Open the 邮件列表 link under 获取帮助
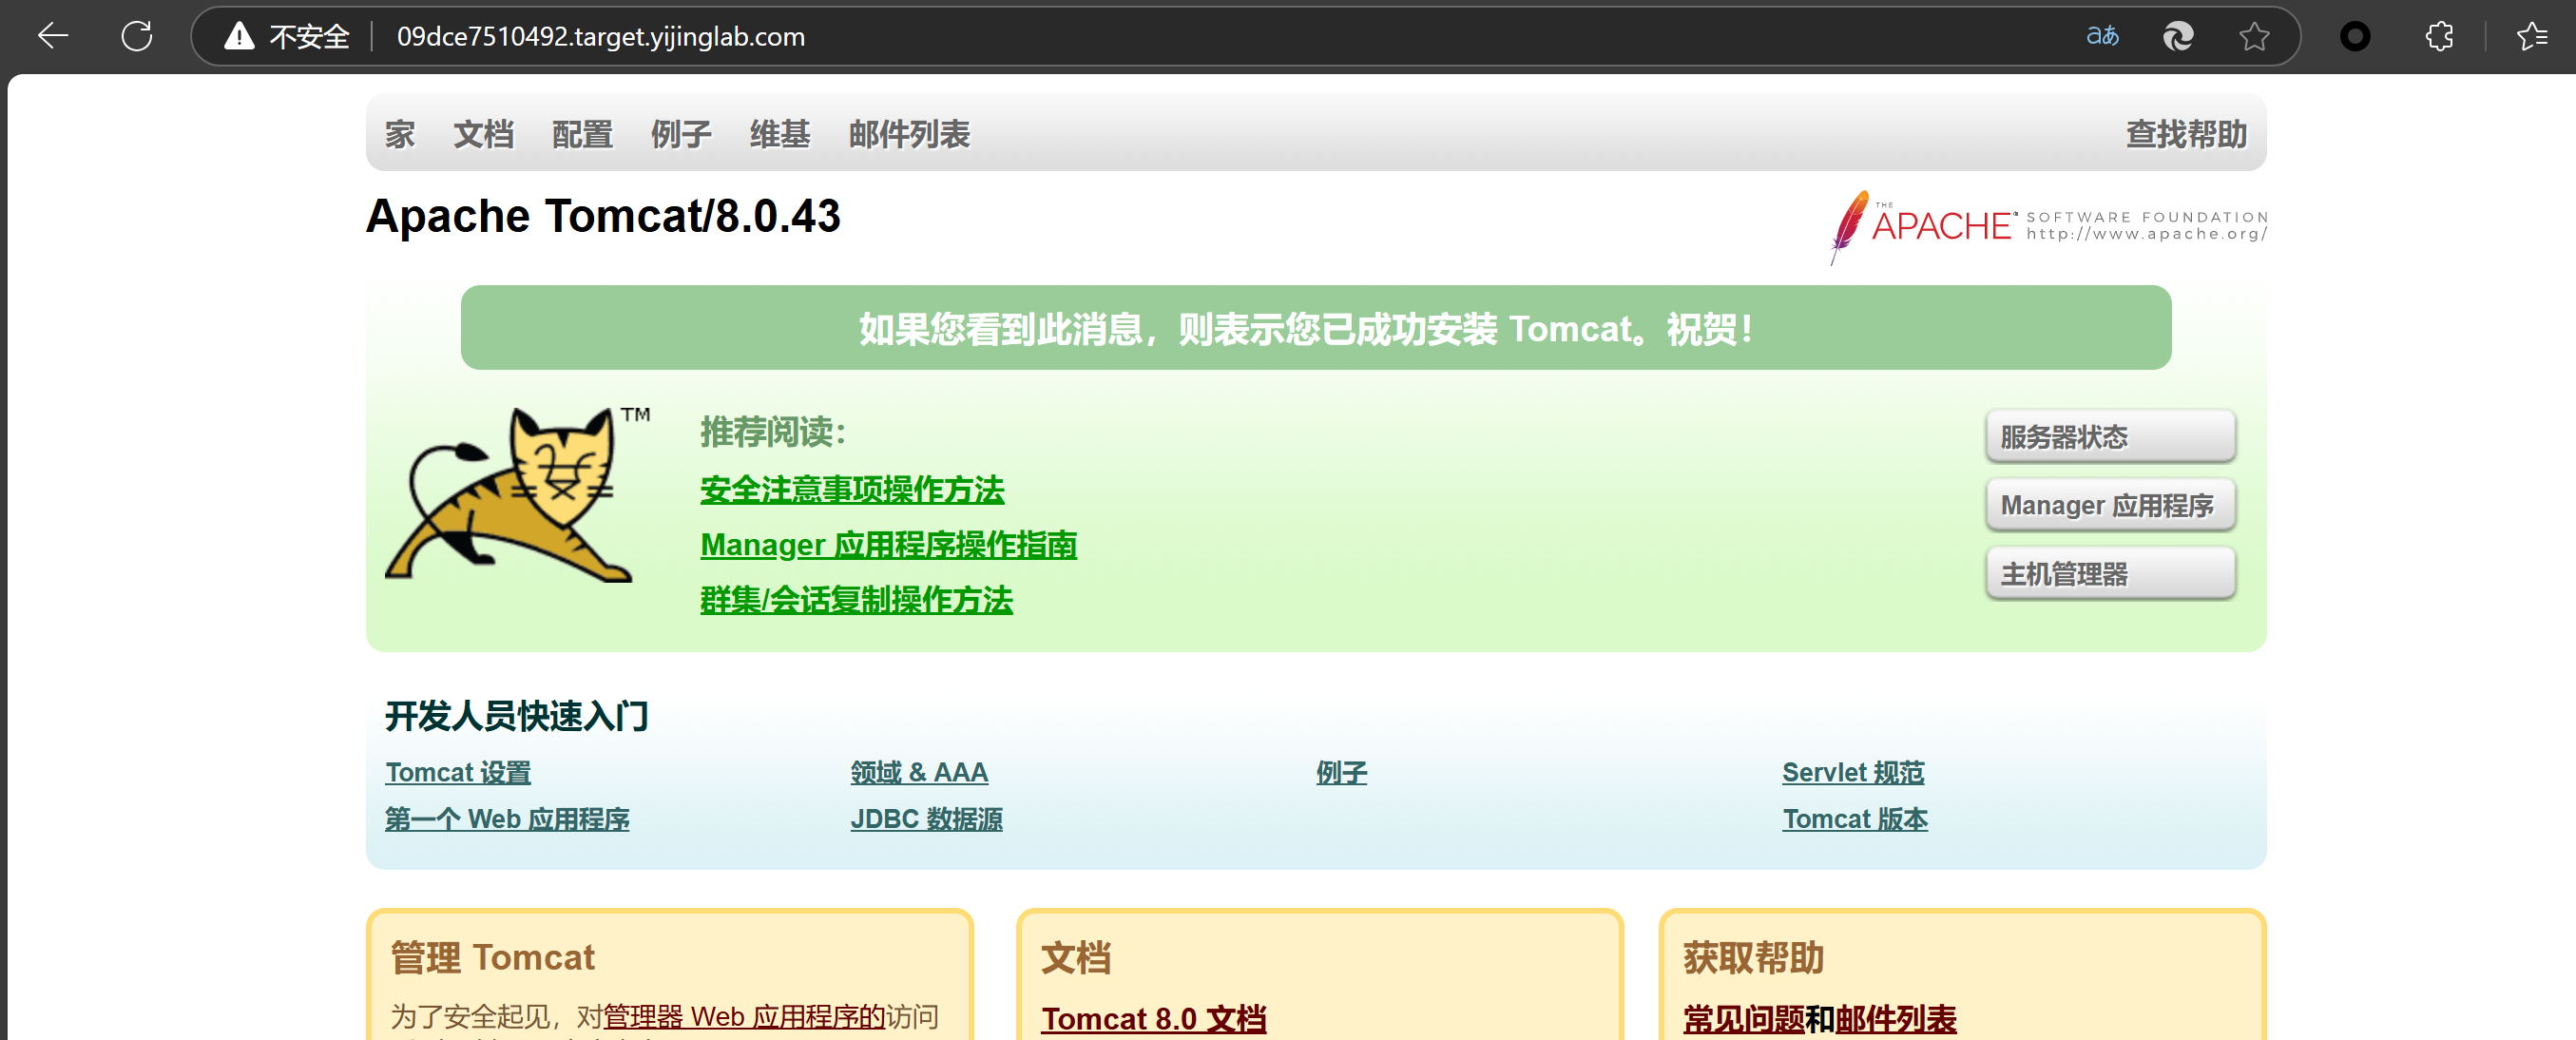The height and width of the screenshot is (1040, 2576). point(1896,1019)
